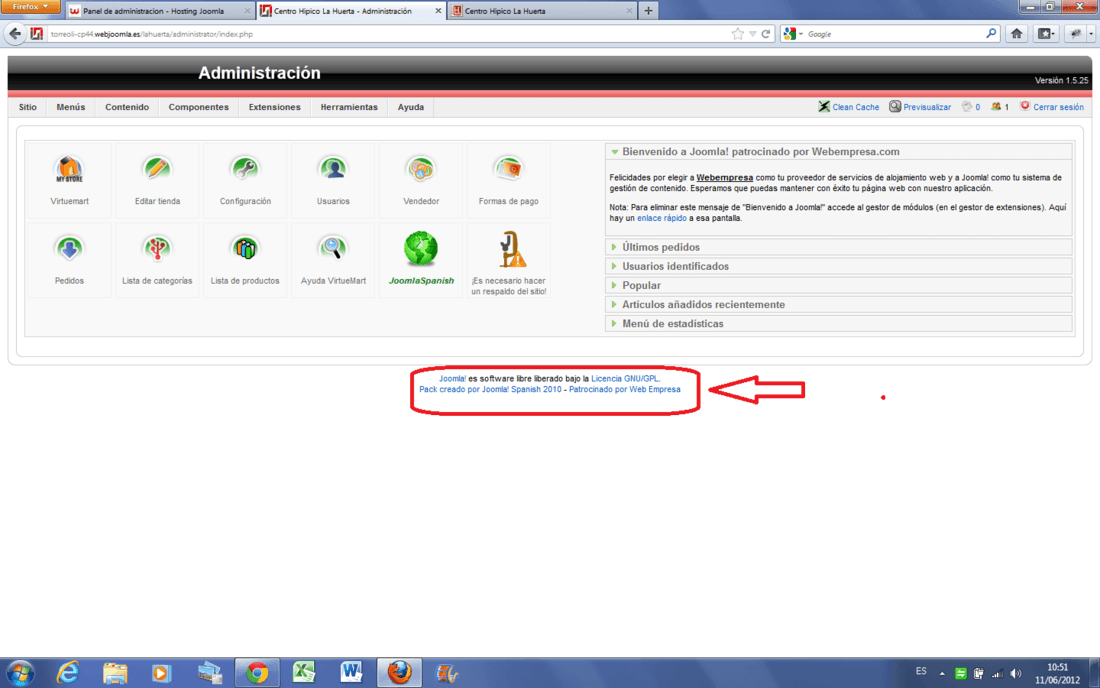Click the Cerrar sesión icon

click(1025, 106)
